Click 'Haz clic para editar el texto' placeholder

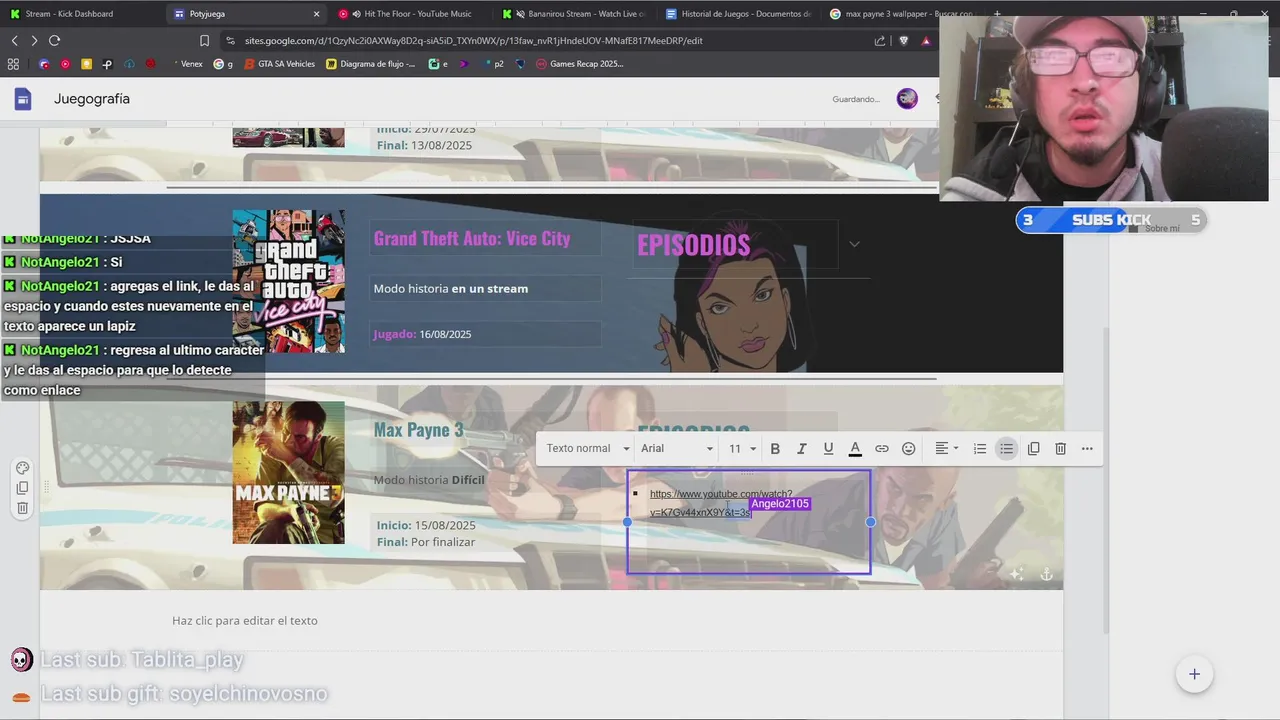pyautogui.click(x=245, y=621)
